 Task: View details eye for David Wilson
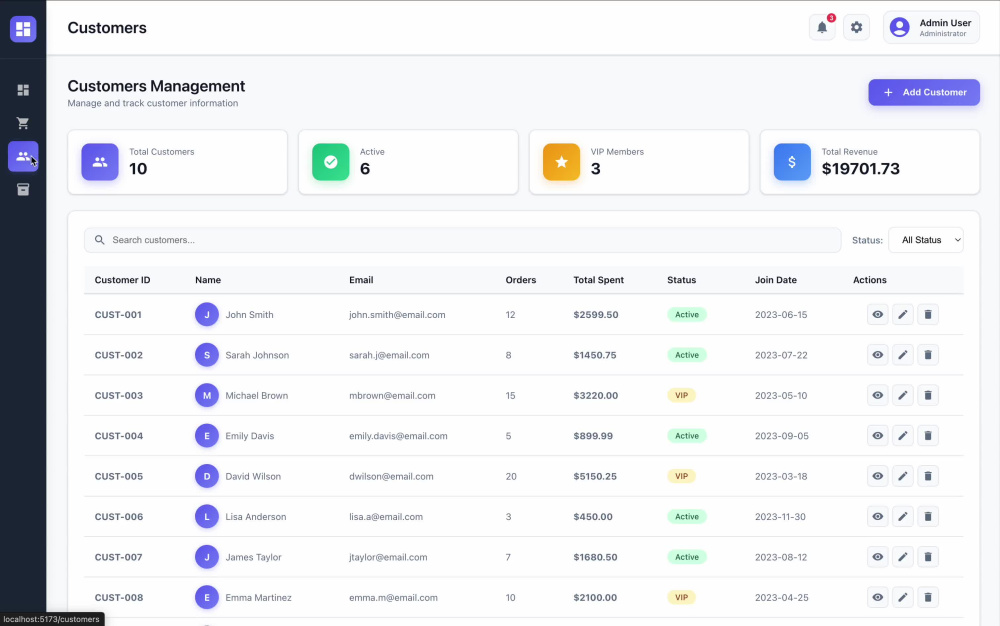(878, 476)
